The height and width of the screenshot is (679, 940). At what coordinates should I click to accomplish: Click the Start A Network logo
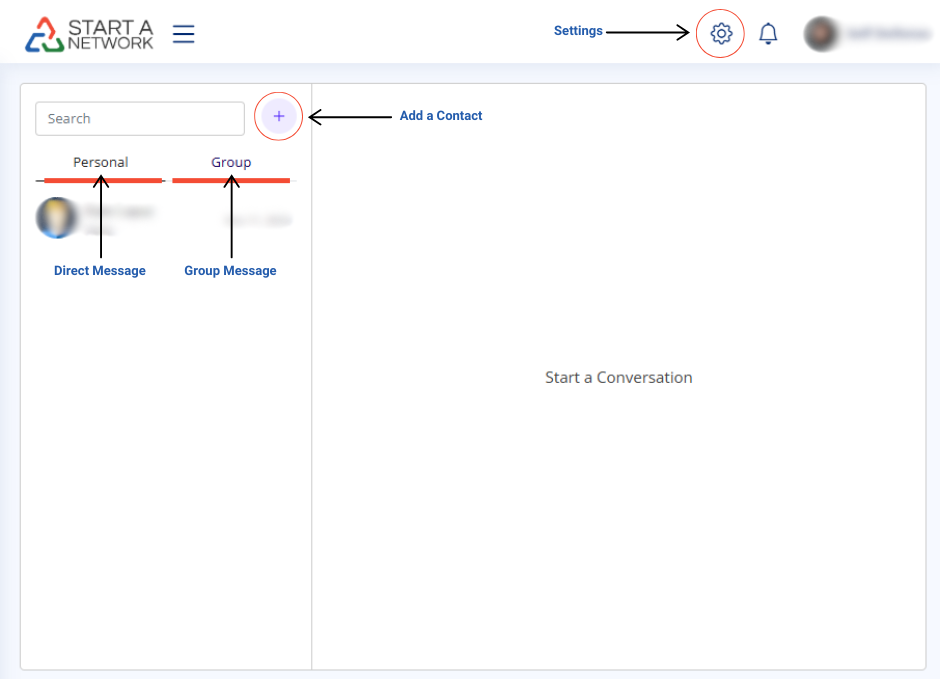[90, 34]
